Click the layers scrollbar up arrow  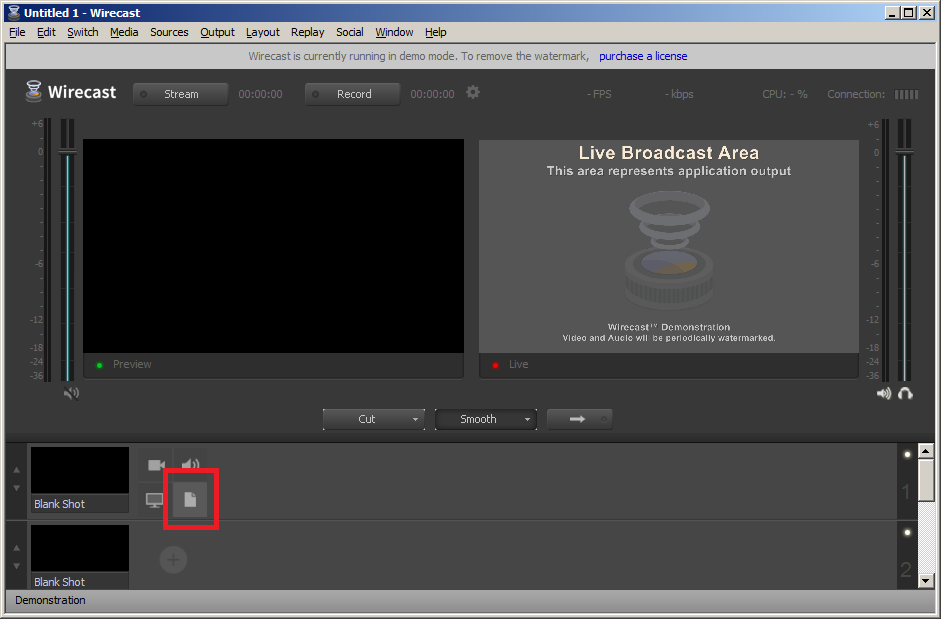click(926, 451)
